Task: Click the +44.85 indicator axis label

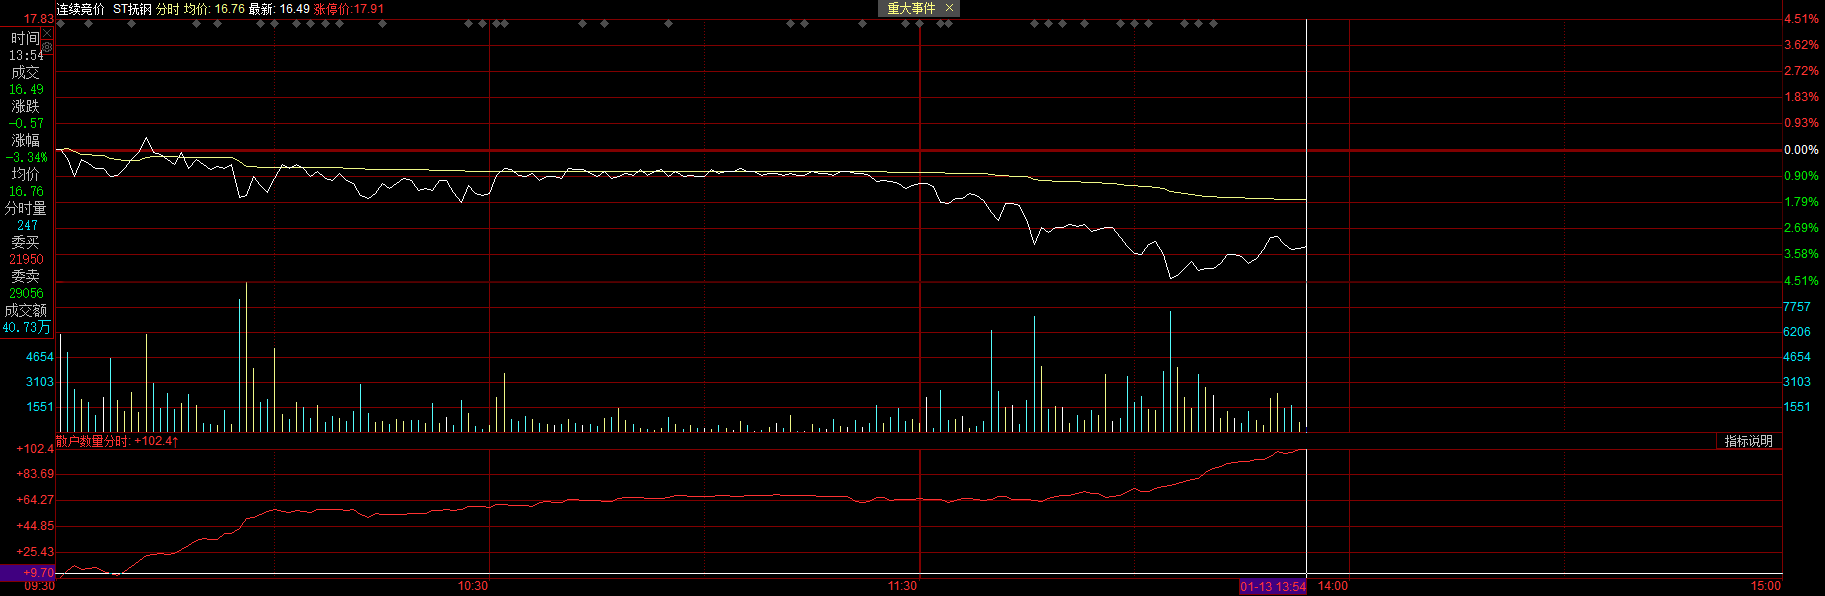Action: (35, 526)
